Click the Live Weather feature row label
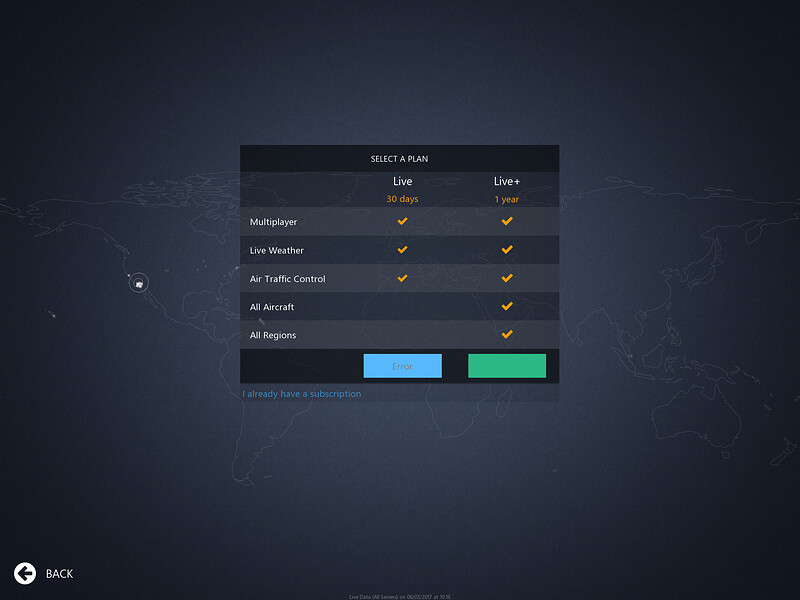 point(277,251)
